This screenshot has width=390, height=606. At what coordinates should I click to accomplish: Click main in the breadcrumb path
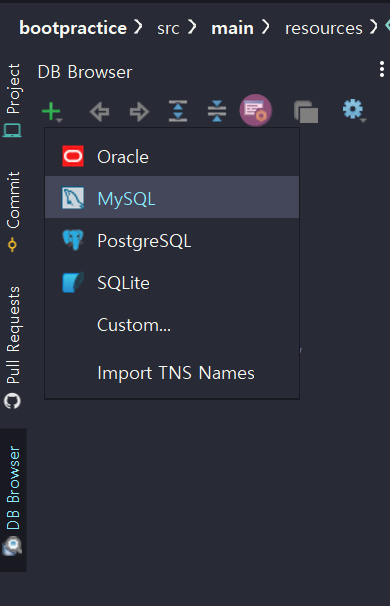click(x=232, y=28)
